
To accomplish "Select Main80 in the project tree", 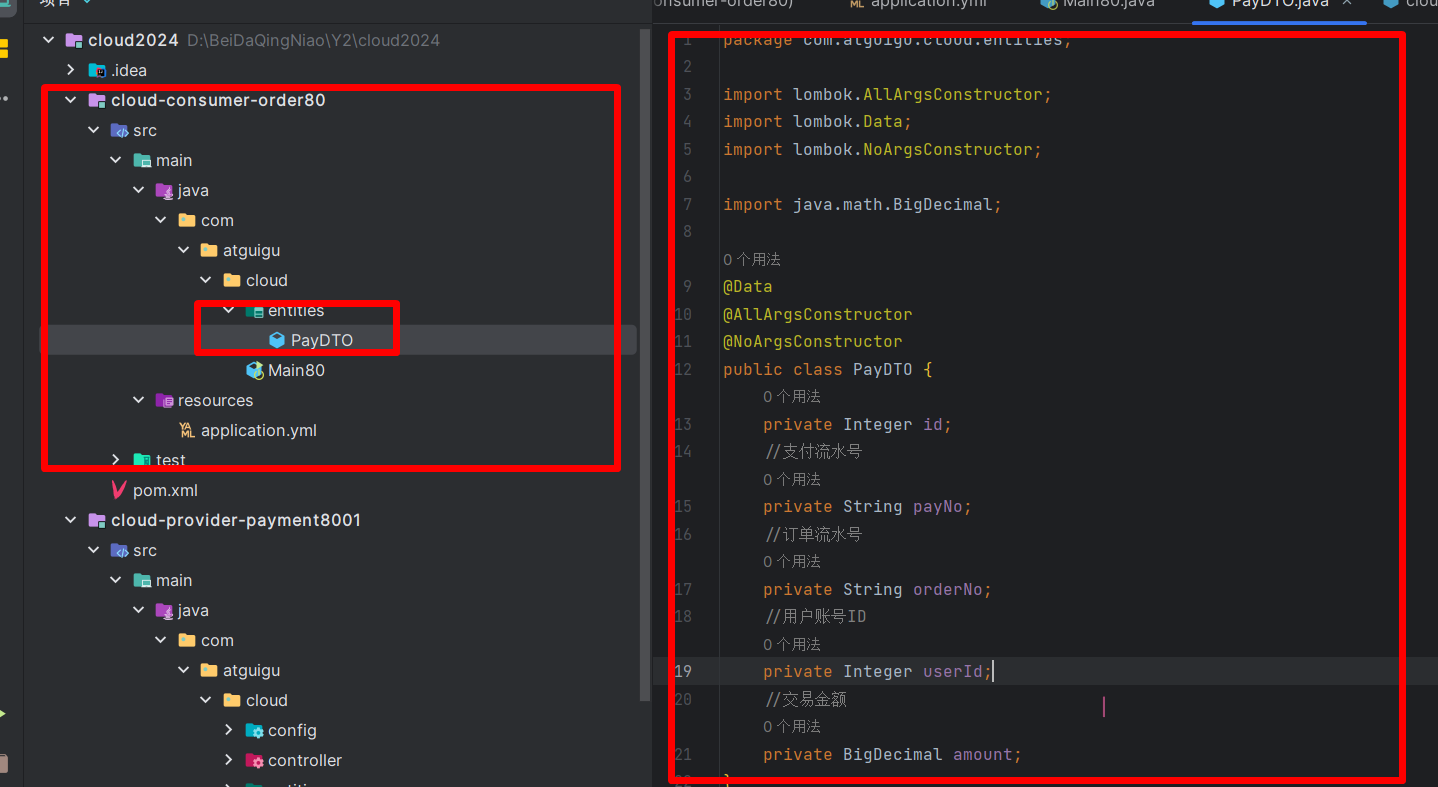I will pyautogui.click(x=296, y=370).
